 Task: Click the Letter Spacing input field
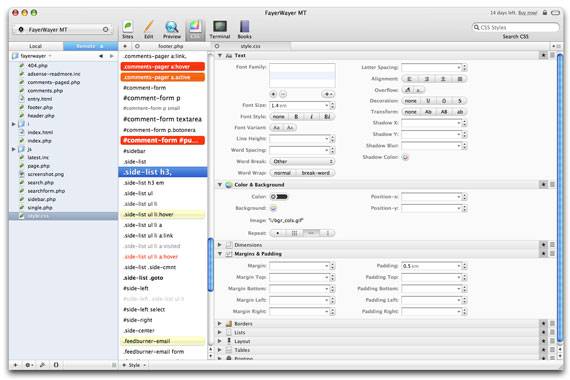coord(431,68)
